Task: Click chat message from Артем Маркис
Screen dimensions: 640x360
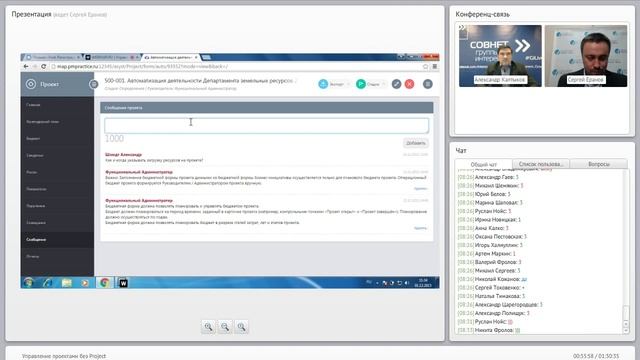Action: coord(487,253)
